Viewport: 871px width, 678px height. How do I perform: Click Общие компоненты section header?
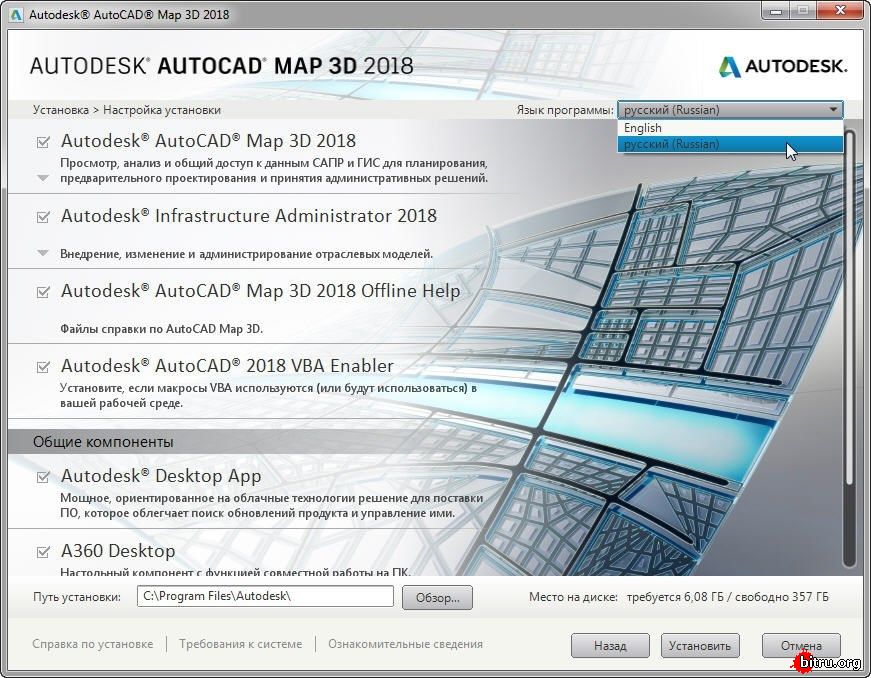(103, 442)
